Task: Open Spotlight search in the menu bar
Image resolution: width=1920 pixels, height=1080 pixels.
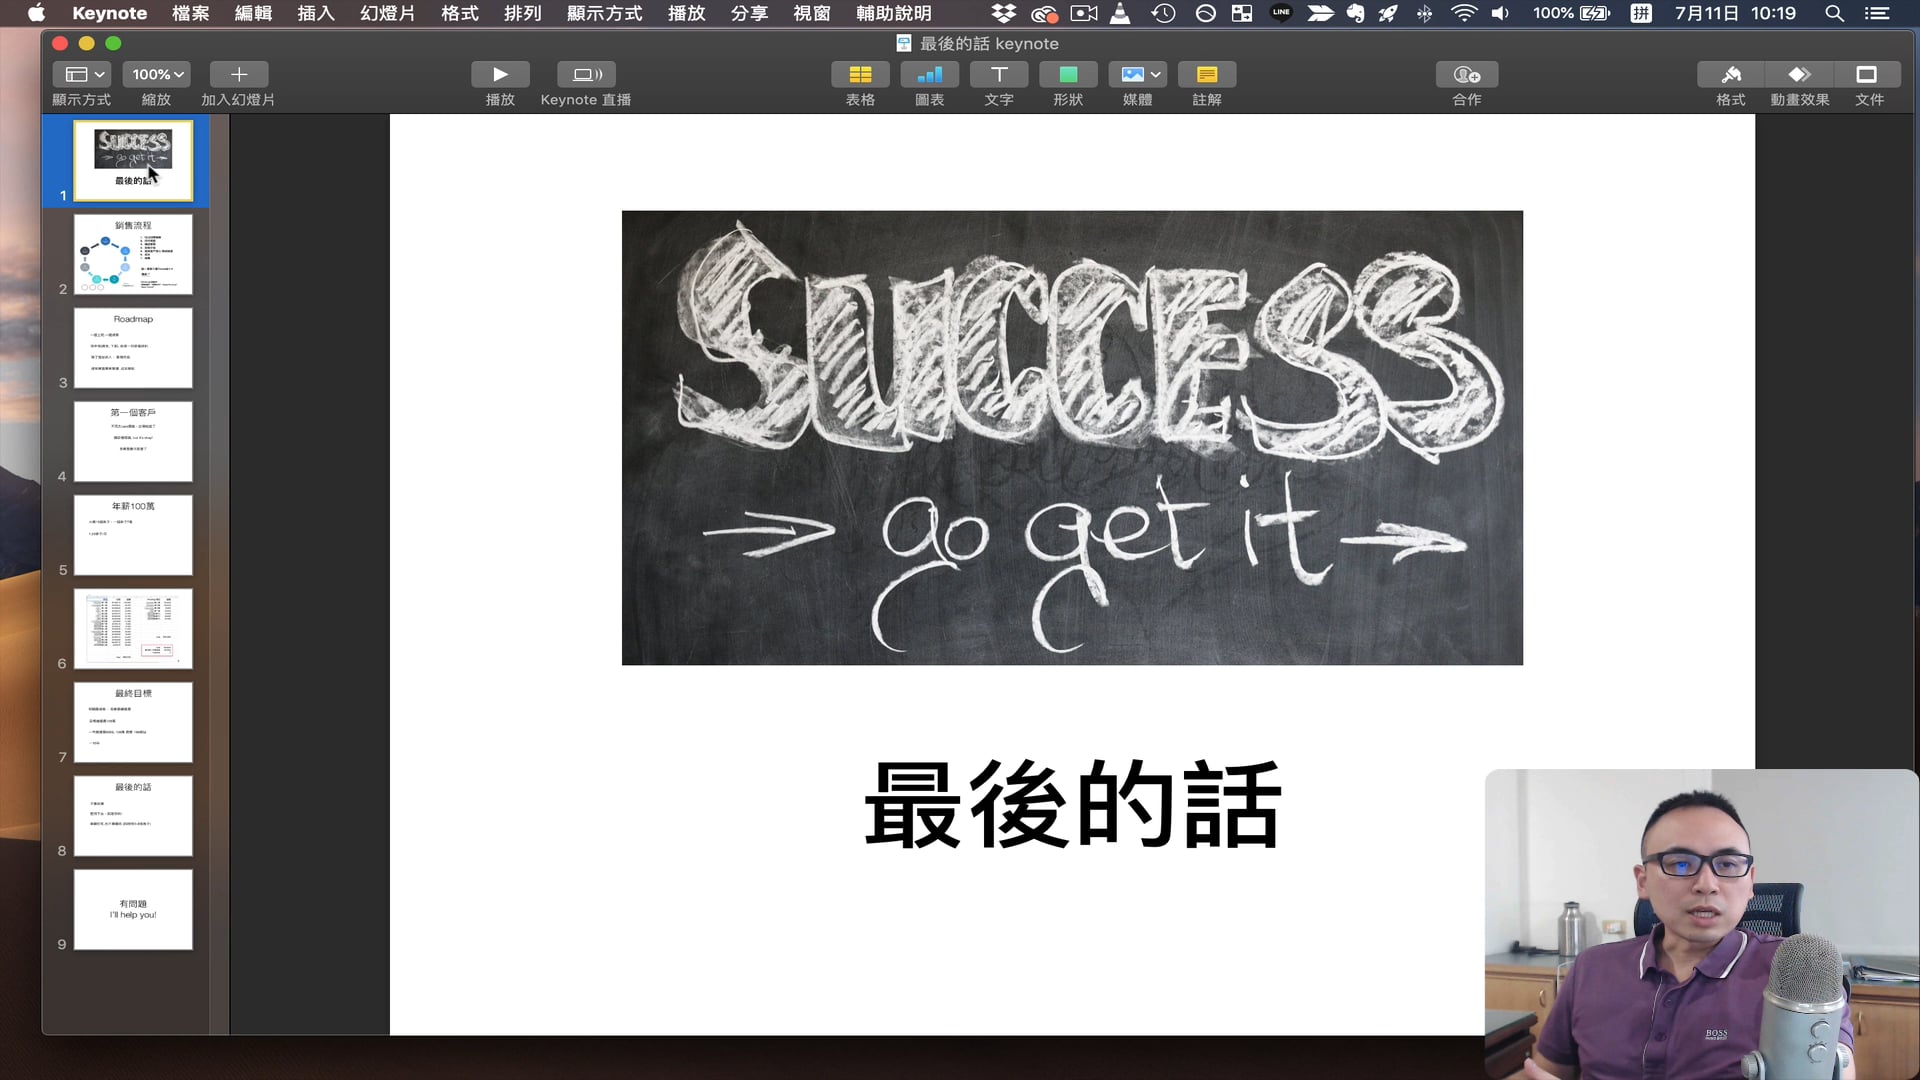Action: click(x=1833, y=13)
